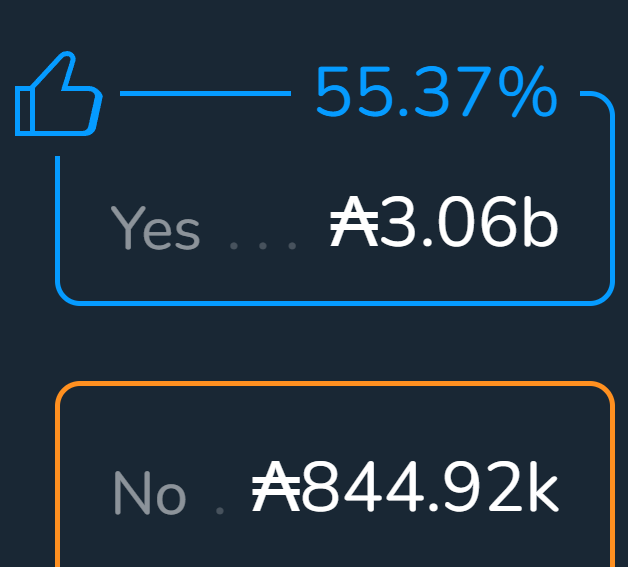Viewport: 628px width, 567px height.
Task: Click the bottom blue border of Yes card
Action: (334, 301)
